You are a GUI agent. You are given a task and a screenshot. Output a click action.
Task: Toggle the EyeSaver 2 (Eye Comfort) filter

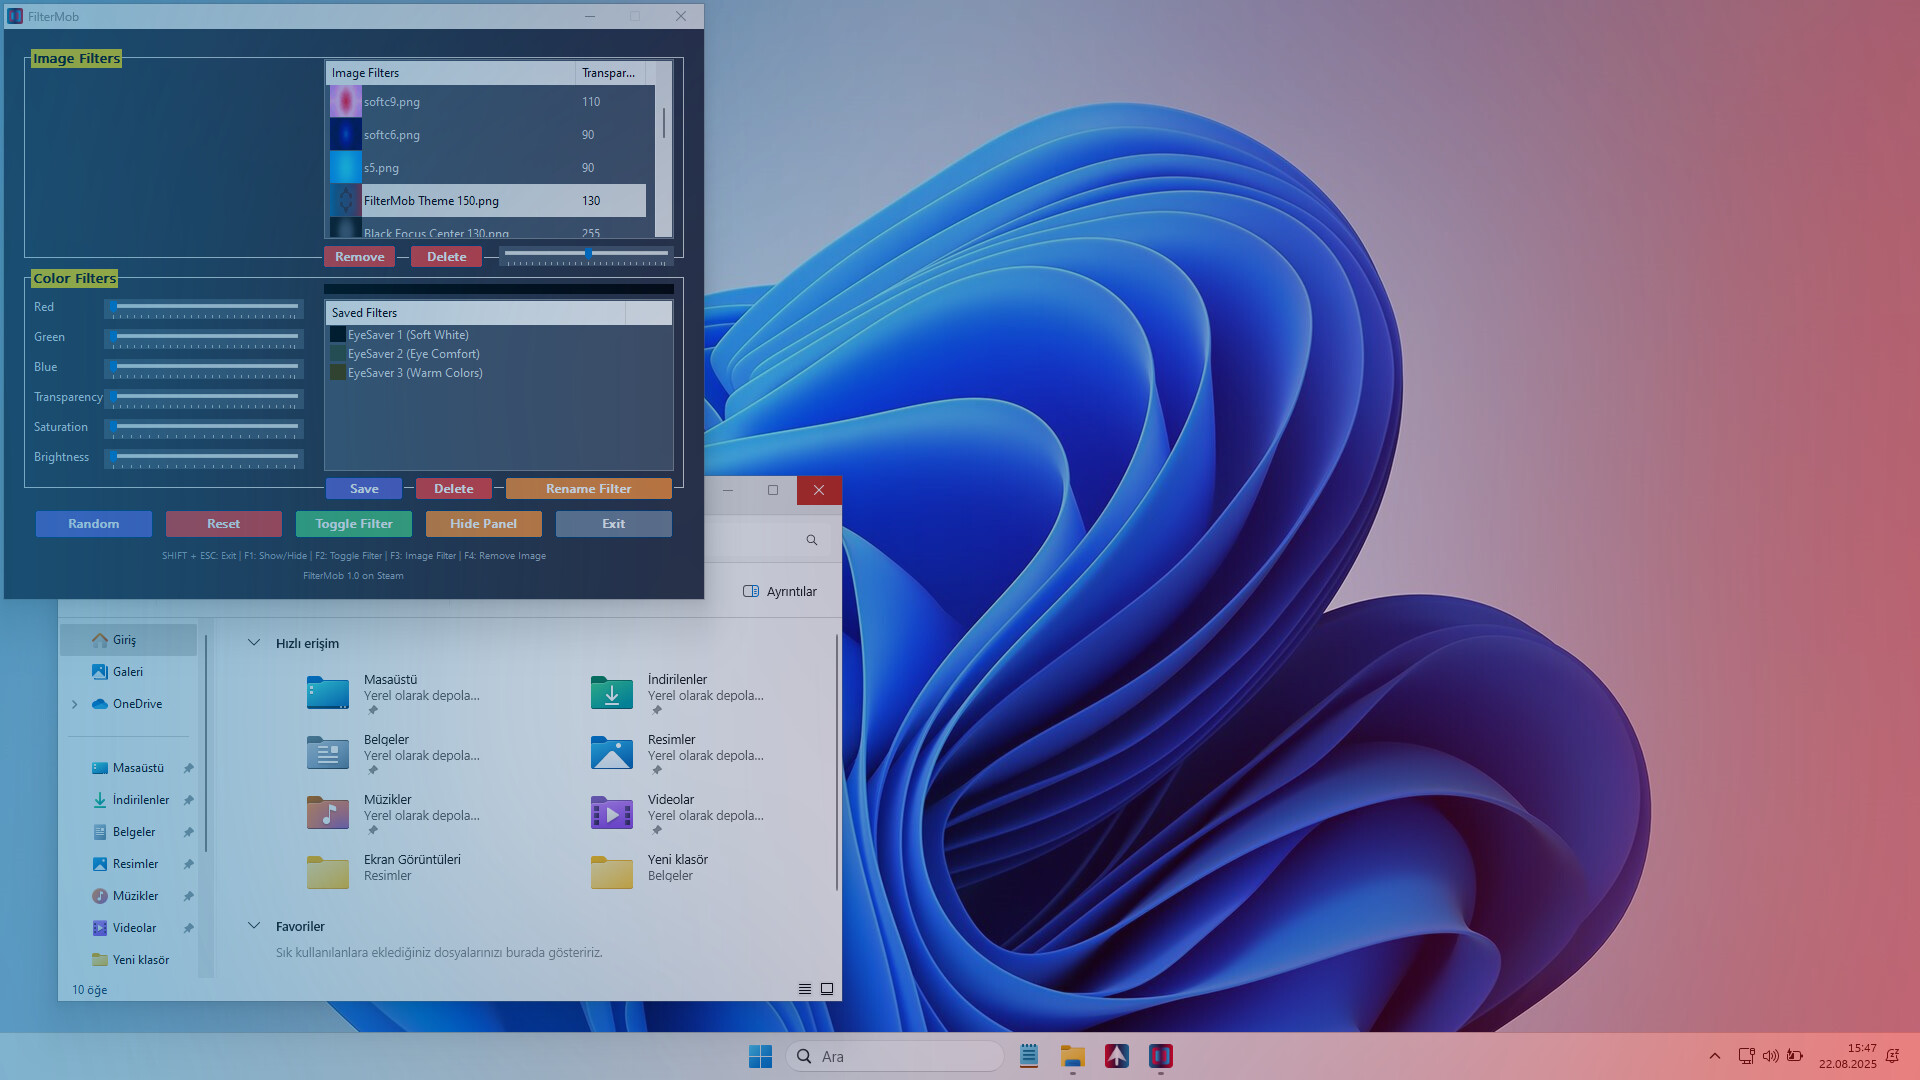(x=413, y=353)
